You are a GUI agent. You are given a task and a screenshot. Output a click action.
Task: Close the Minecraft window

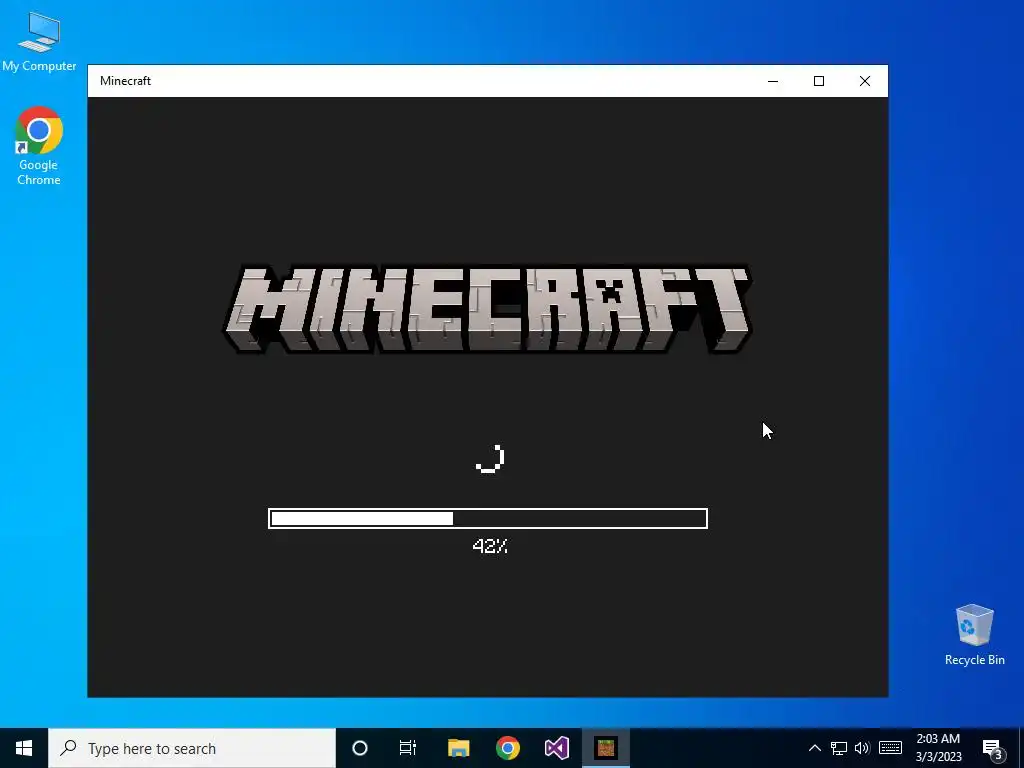[865, 81]
